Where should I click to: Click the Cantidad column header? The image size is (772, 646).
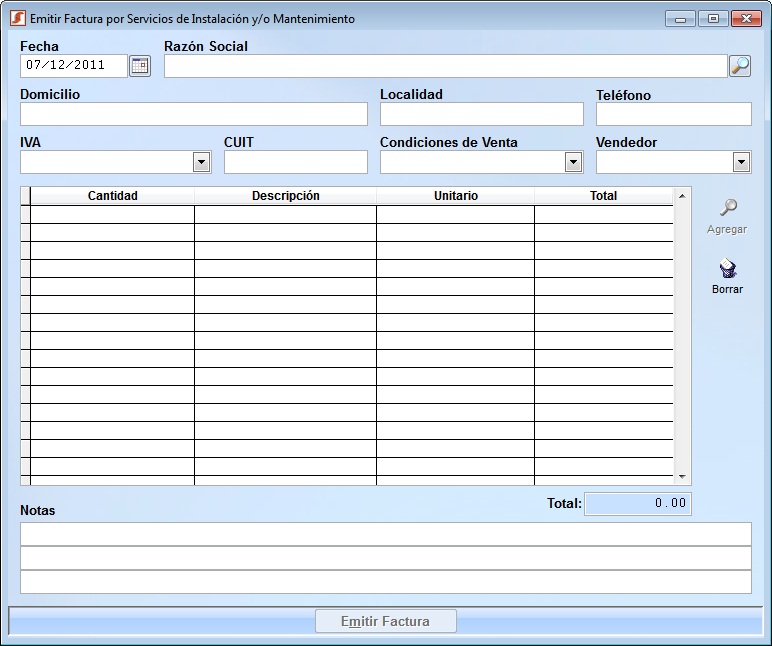112,196
